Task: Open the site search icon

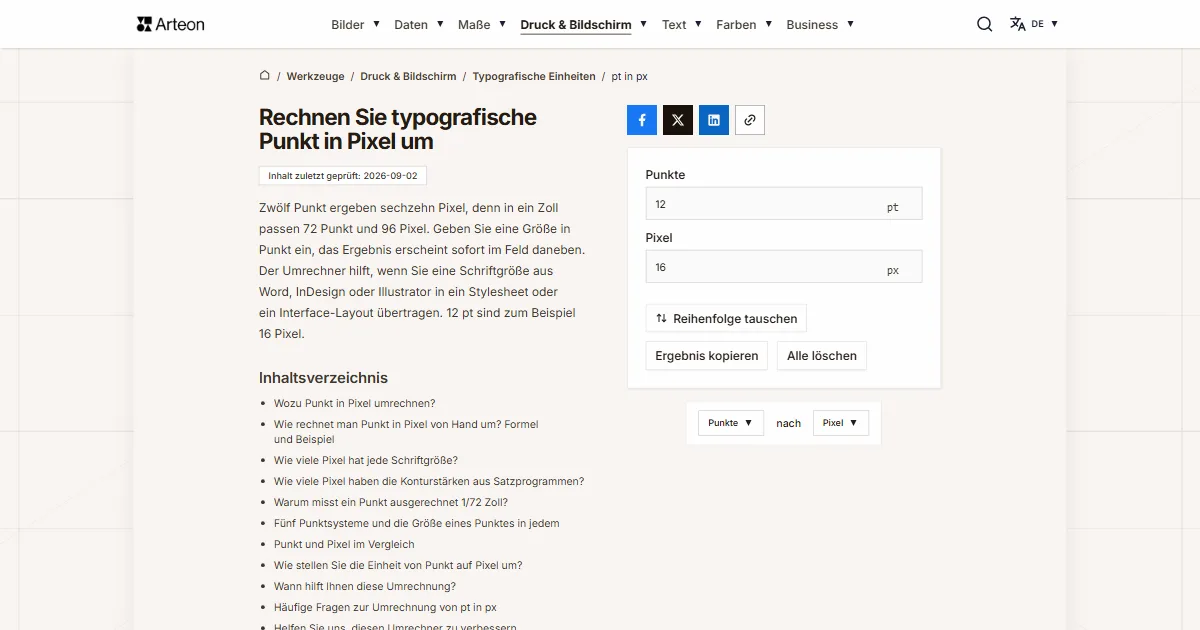Action: 985,24
